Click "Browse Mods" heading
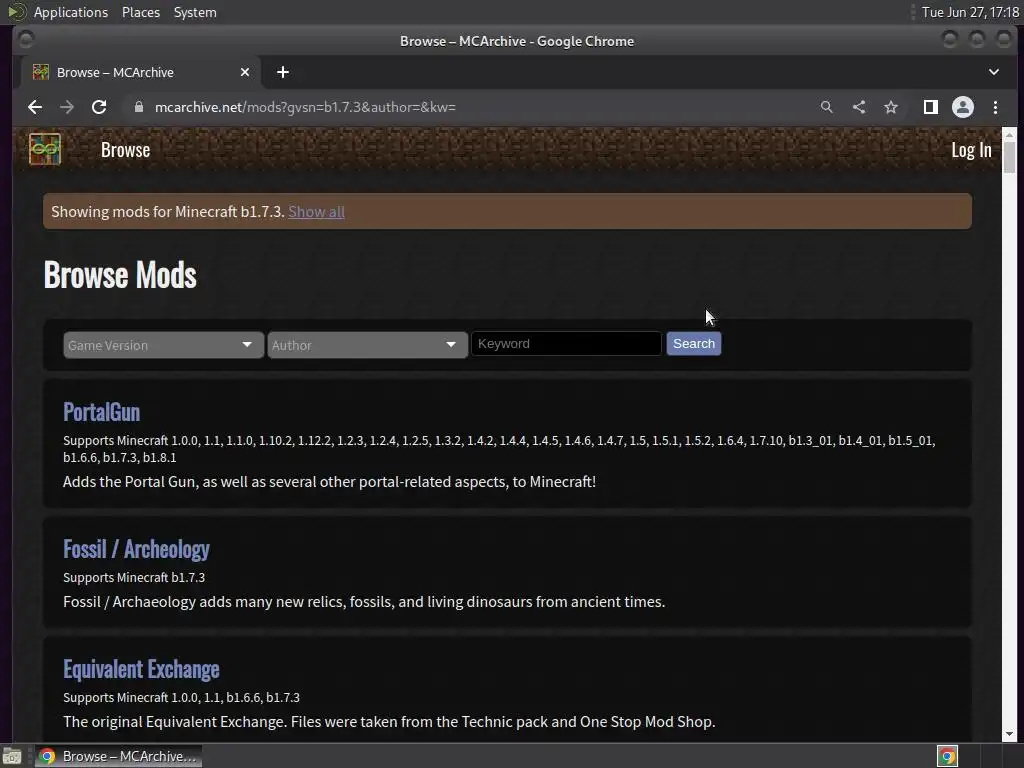The image size is (1024, 768). coord(120,274)
